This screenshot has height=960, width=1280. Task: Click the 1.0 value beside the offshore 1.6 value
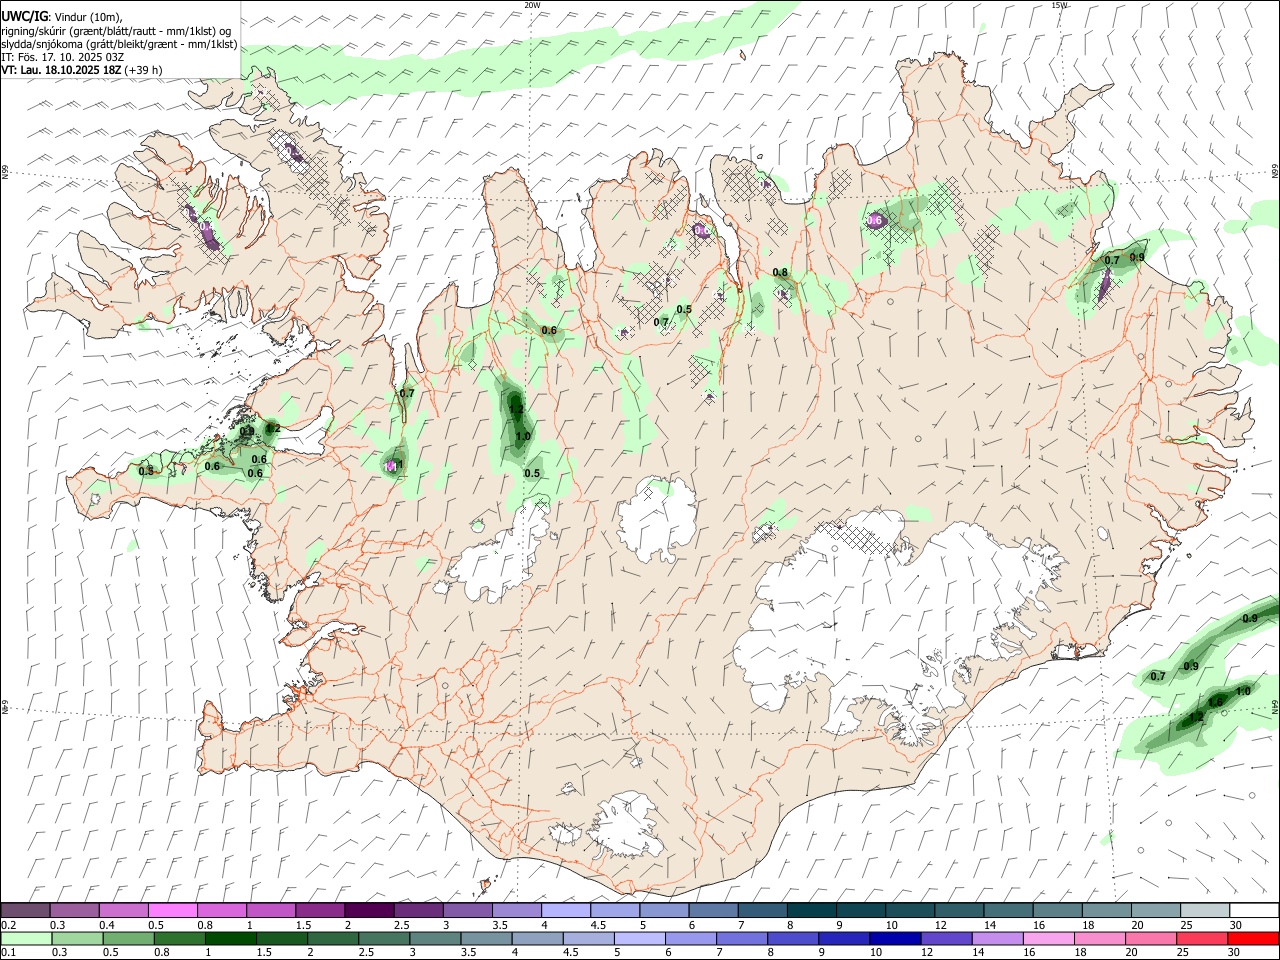point(1243,691)
